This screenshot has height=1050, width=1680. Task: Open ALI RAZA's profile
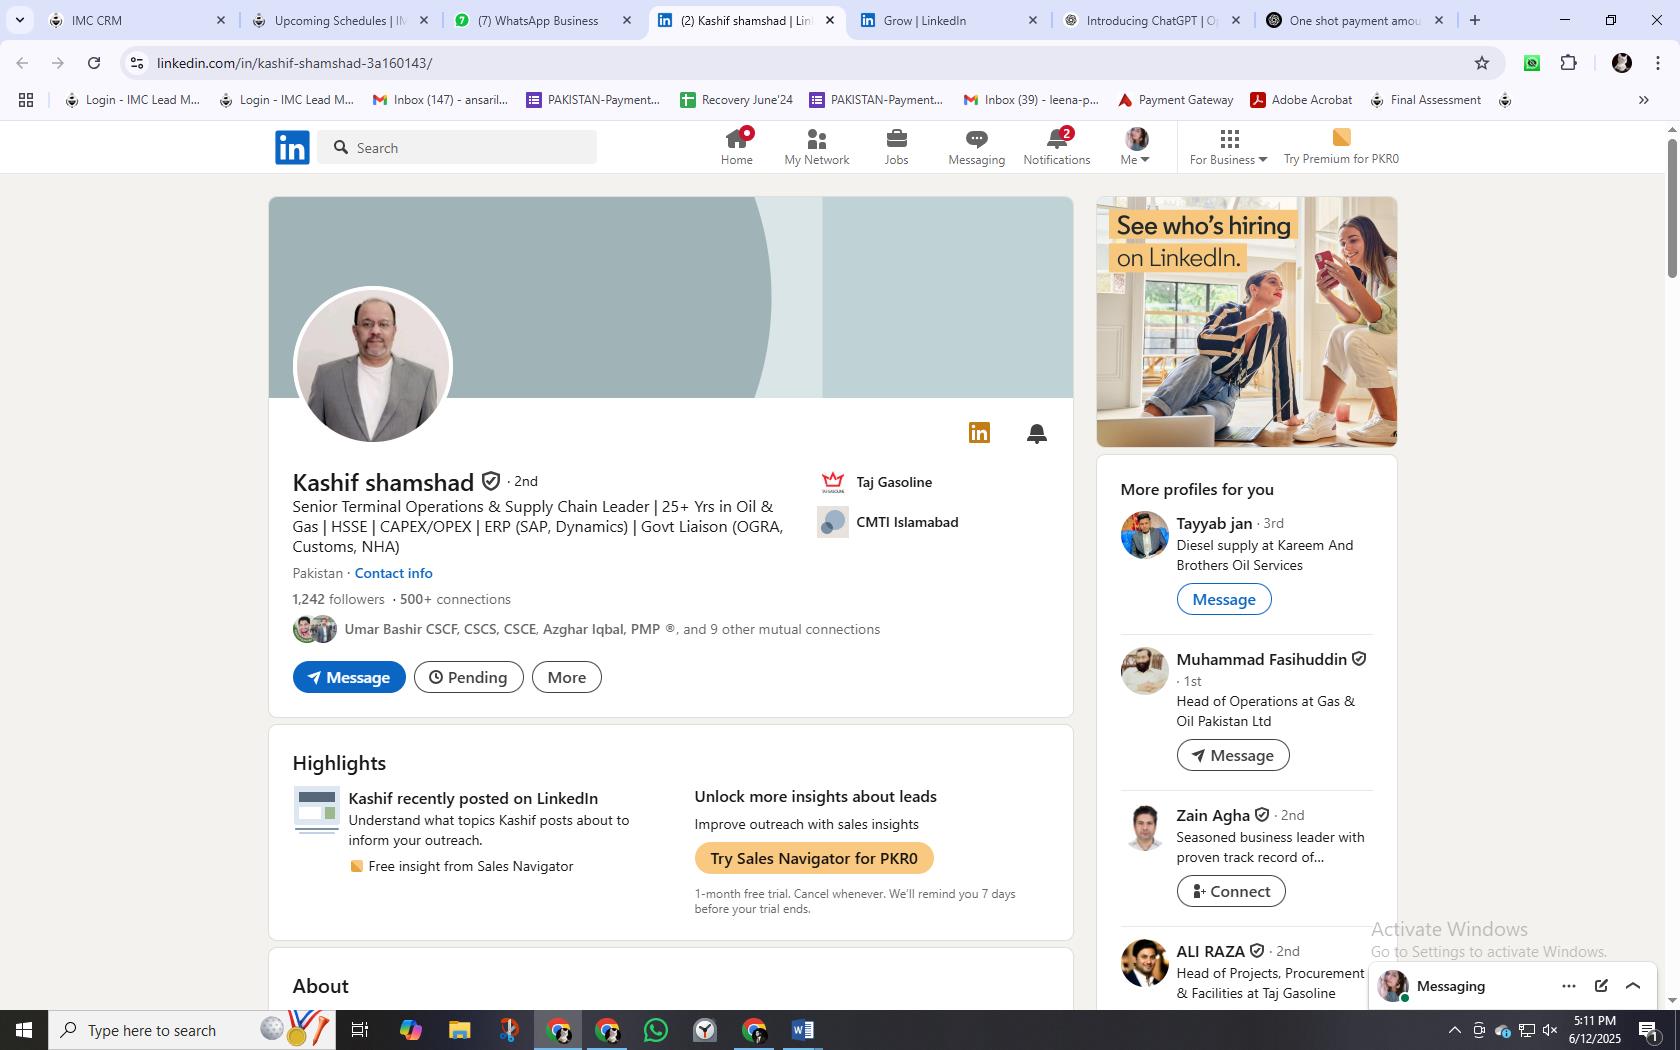click(1210, 951)
